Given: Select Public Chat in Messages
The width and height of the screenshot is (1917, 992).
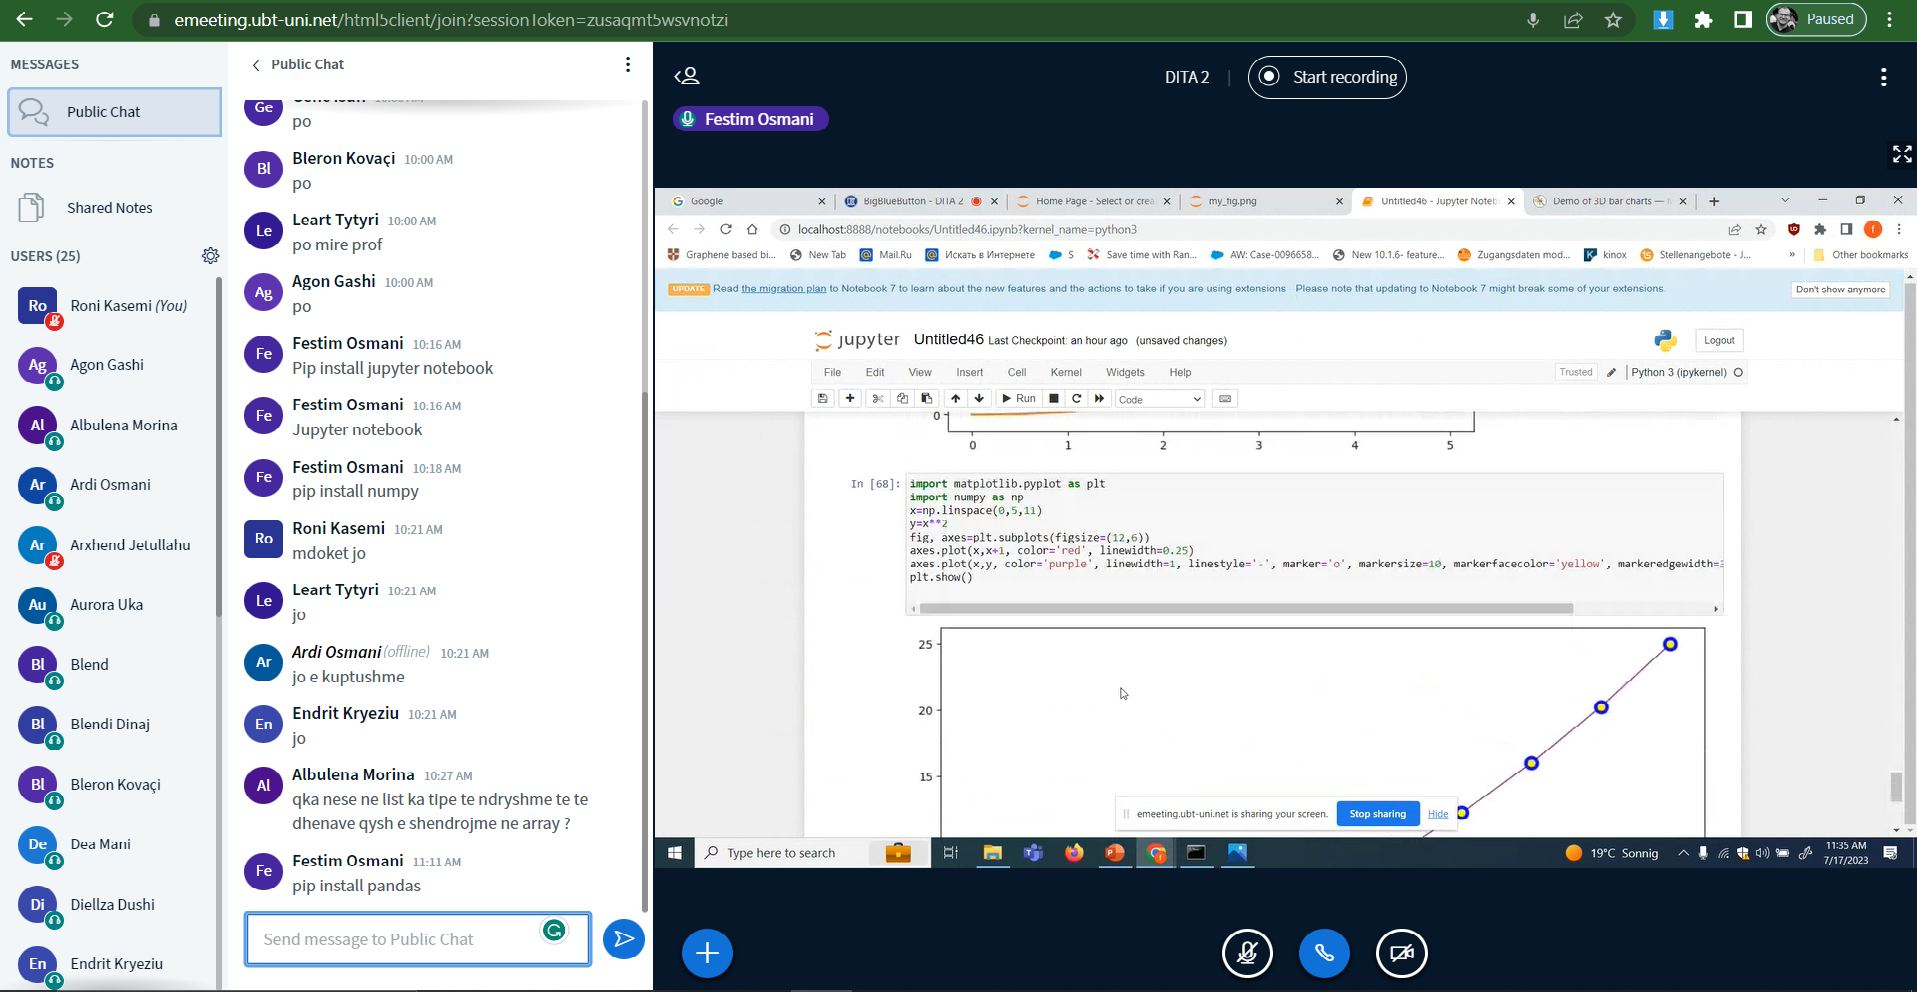Looking at the screenshot, I should pyautogui.click(x=114, y=112).
